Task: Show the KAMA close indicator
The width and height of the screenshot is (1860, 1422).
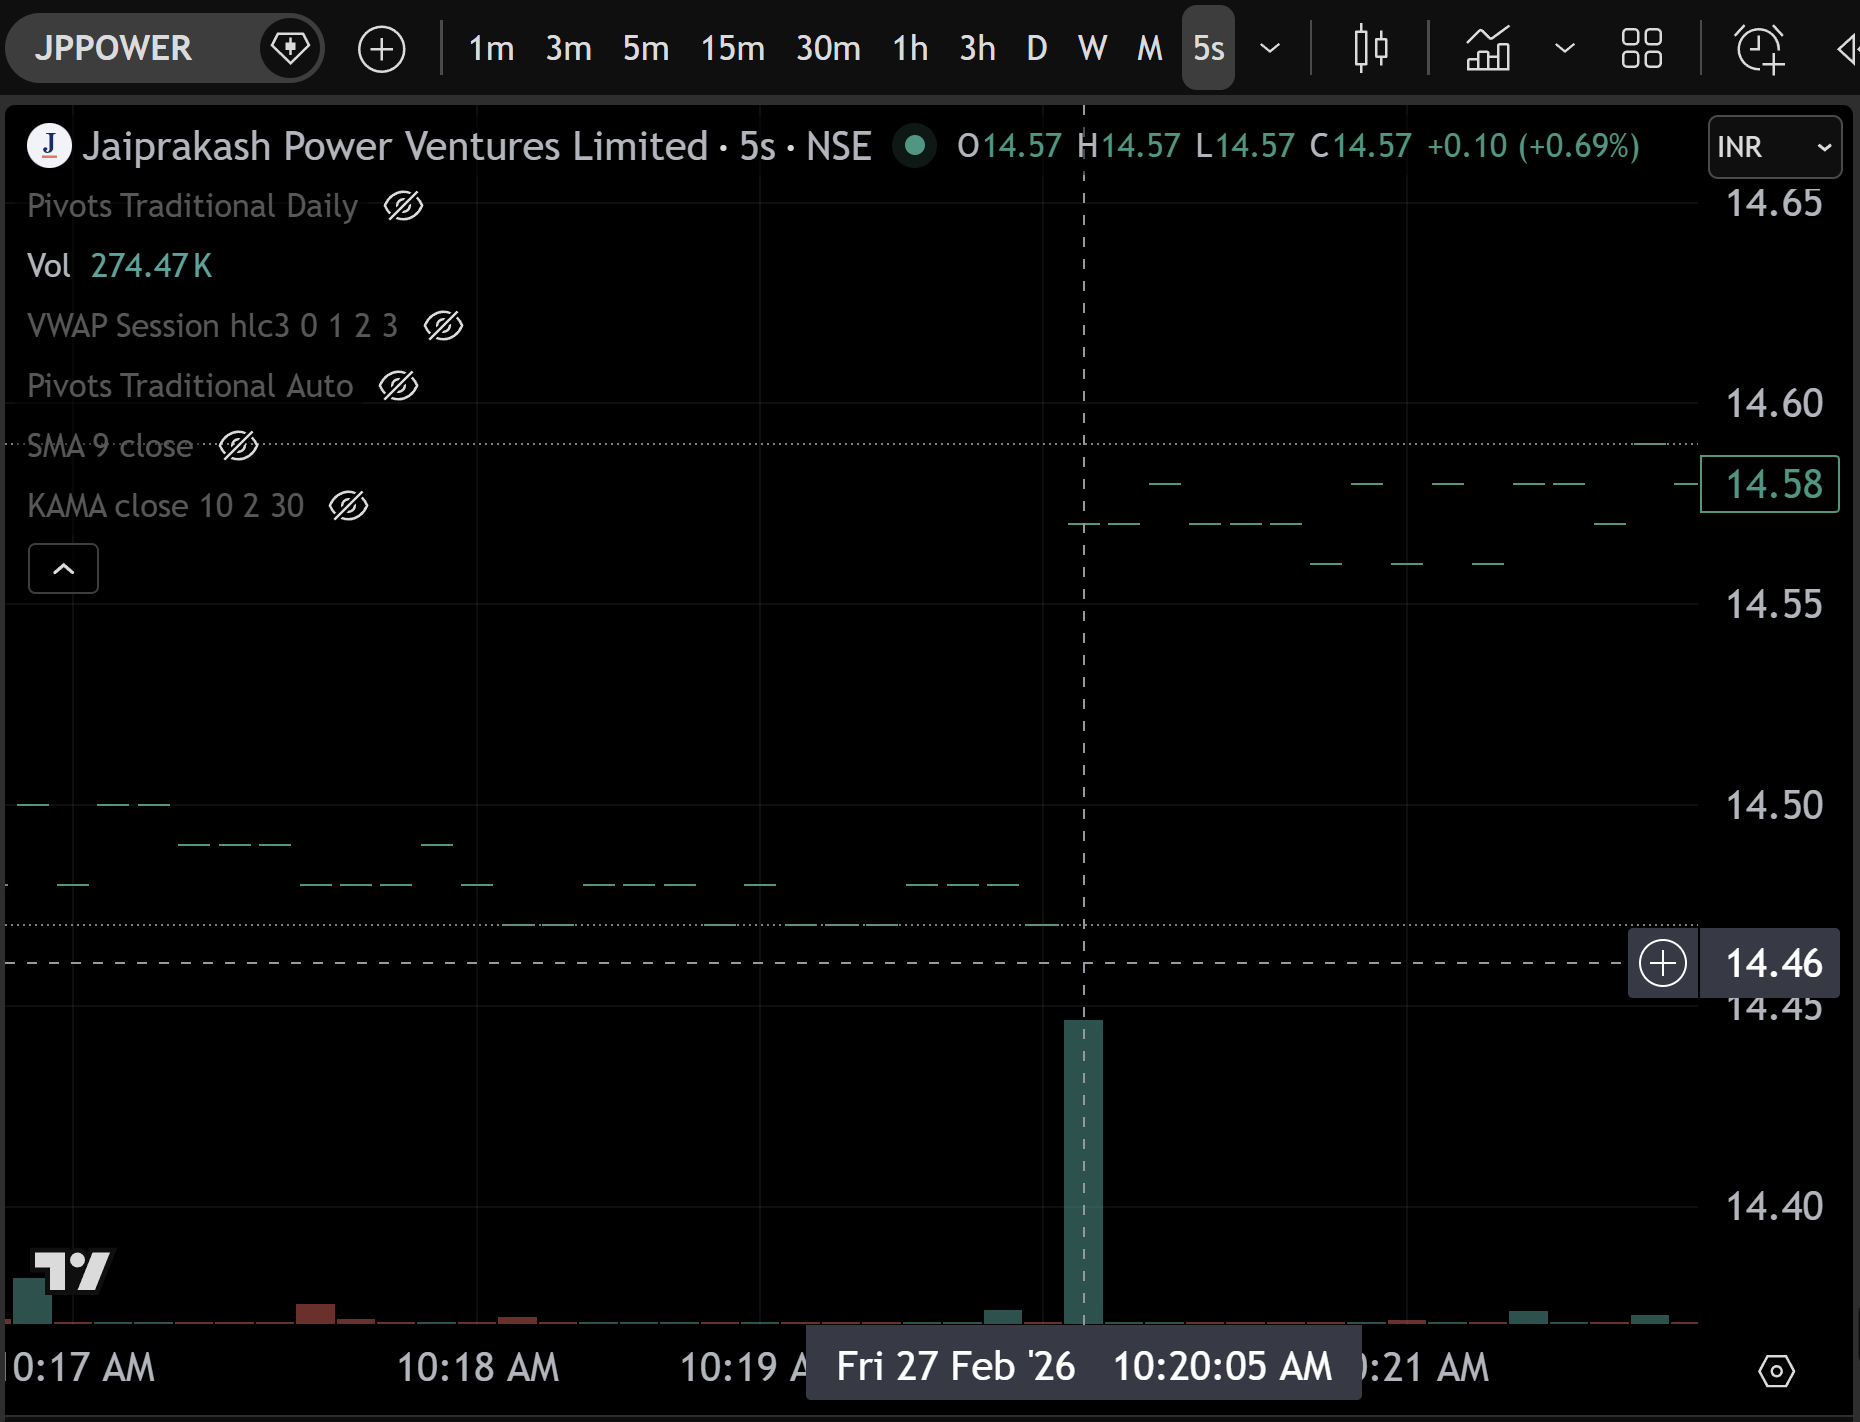Action: pyautogui.click(x=348, y=506)
